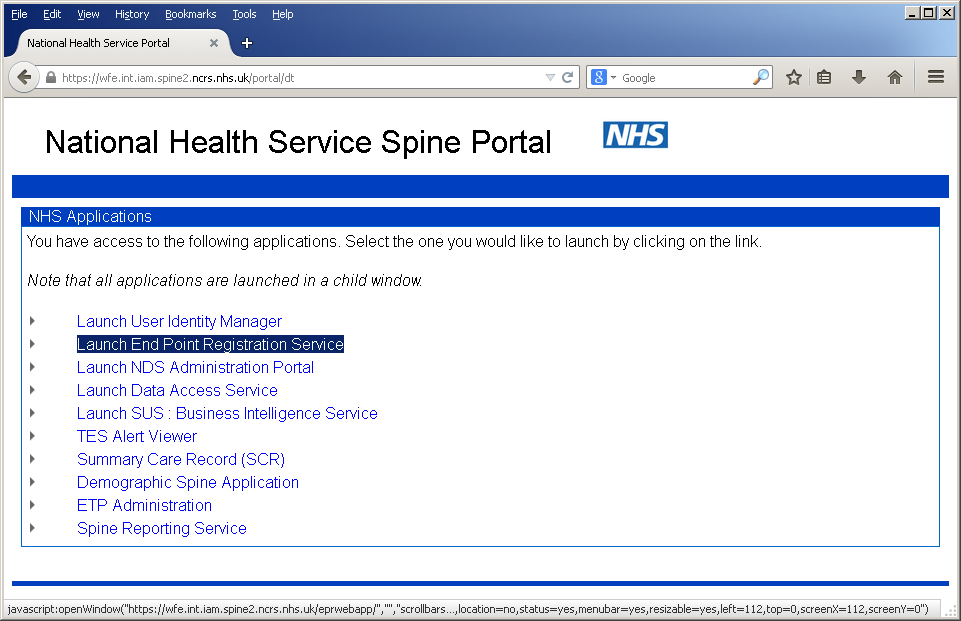Go back using the back arrow button

click(x=24, y=77)
